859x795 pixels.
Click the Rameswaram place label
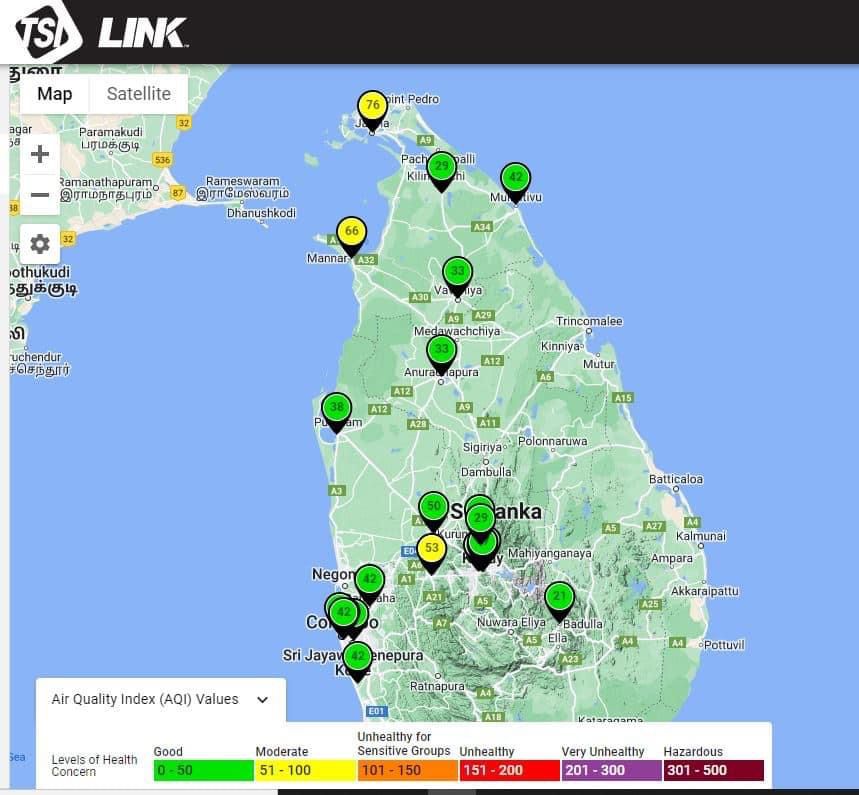point(243,181)
